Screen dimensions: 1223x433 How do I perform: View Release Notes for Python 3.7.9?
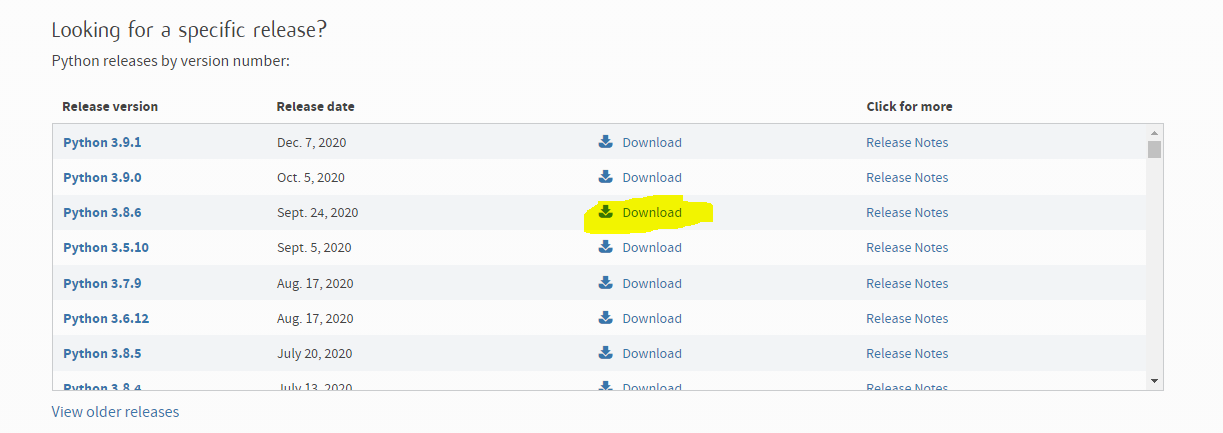pos(907,283)
